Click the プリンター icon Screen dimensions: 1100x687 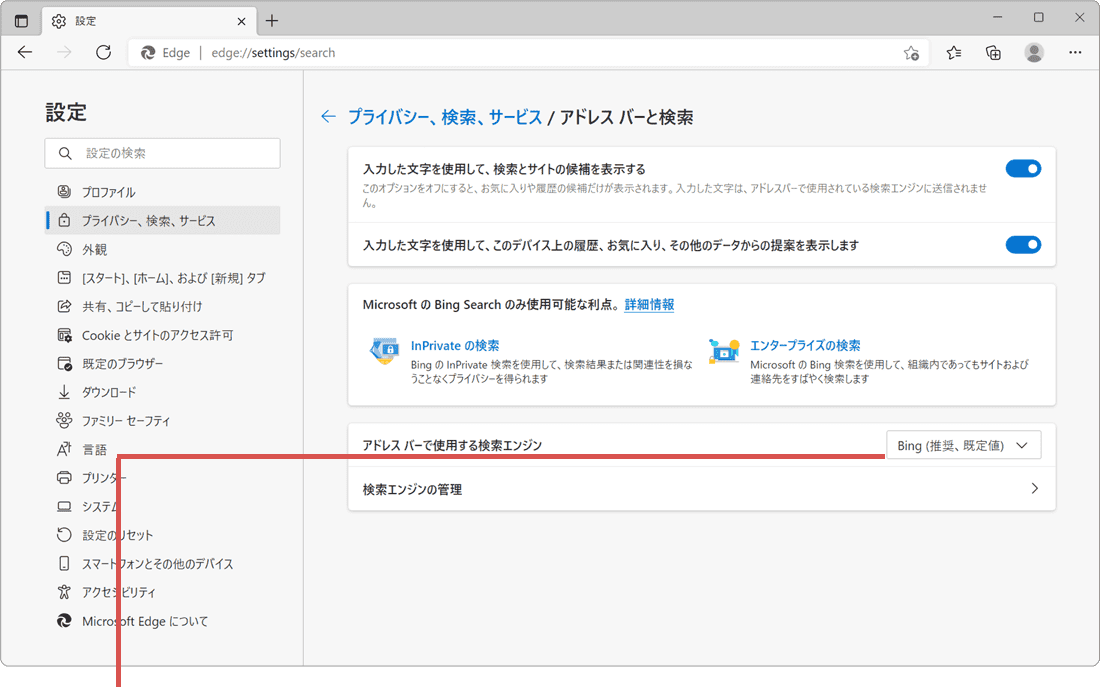click(x=64, y=478)
